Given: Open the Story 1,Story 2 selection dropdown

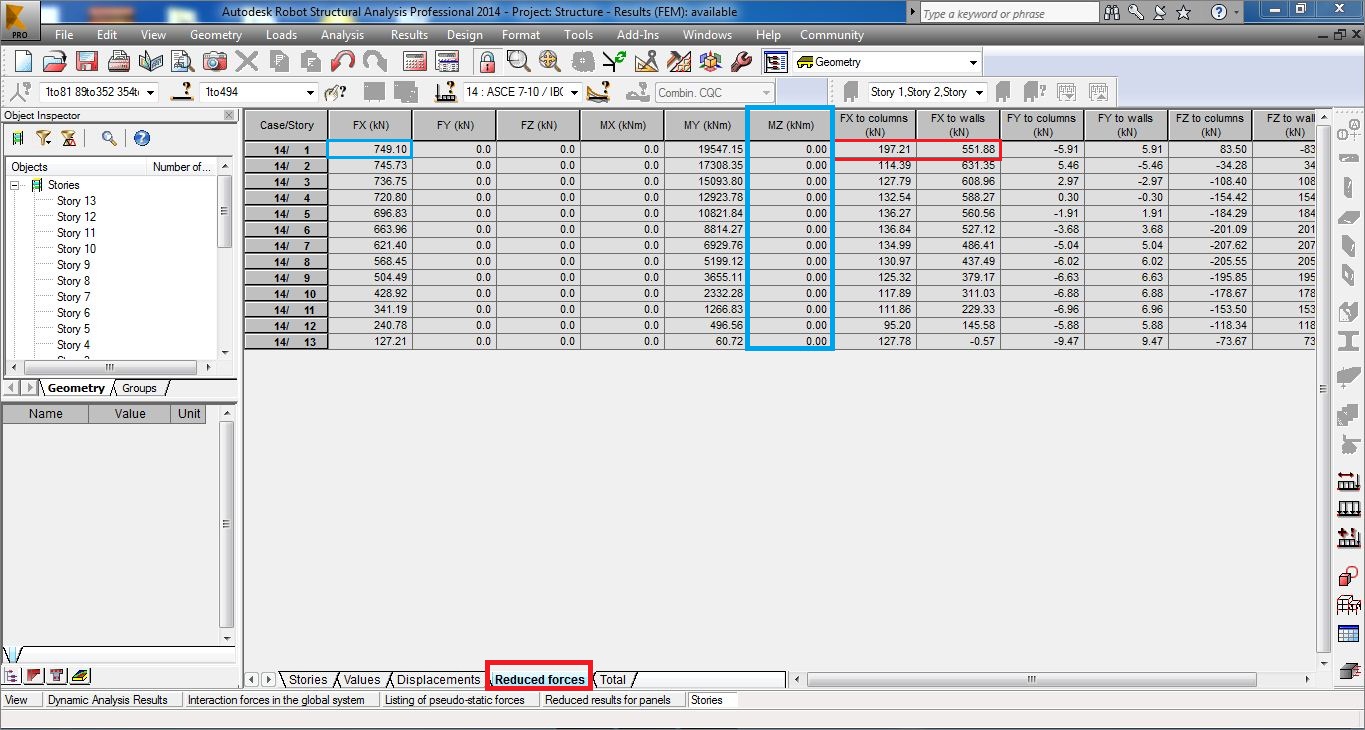Looking at the screenshot, I should pyautogui.click(x=979, y=92).
